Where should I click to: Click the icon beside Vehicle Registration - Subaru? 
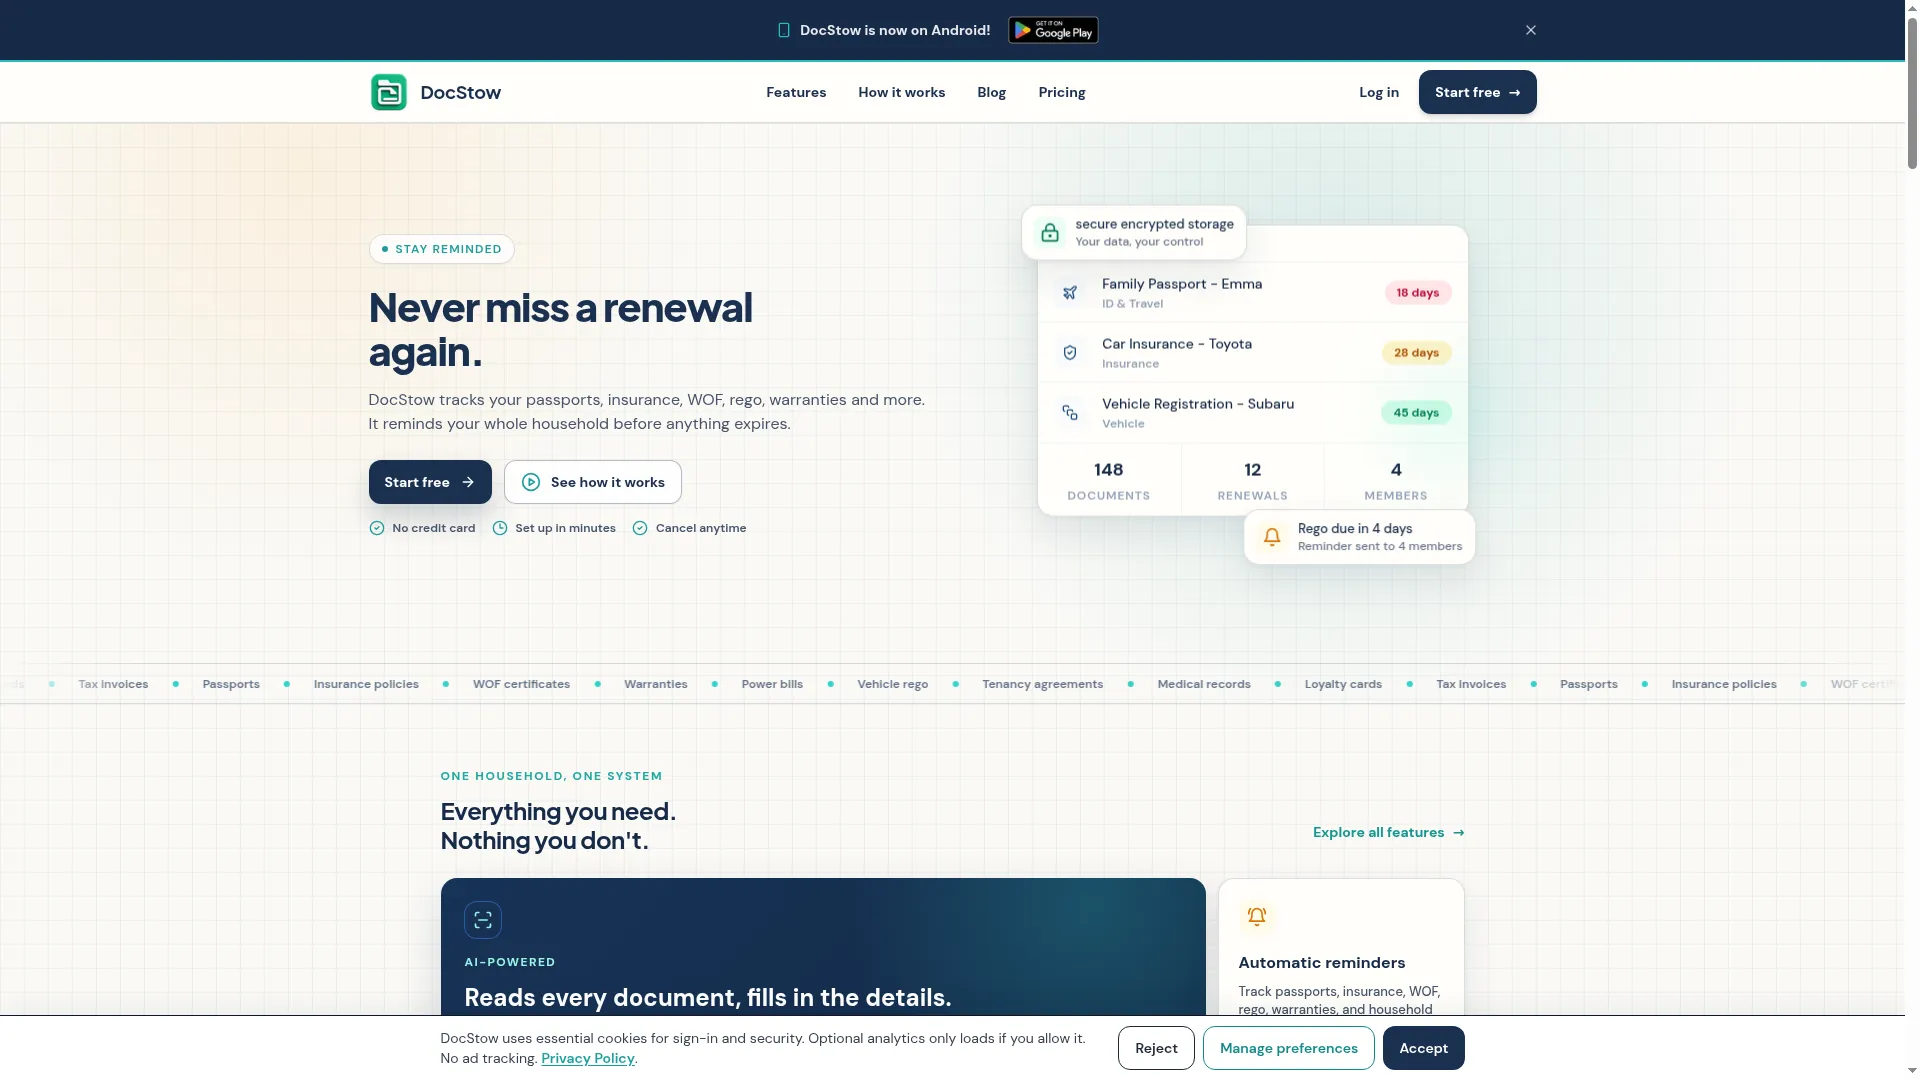point(1070,412)
